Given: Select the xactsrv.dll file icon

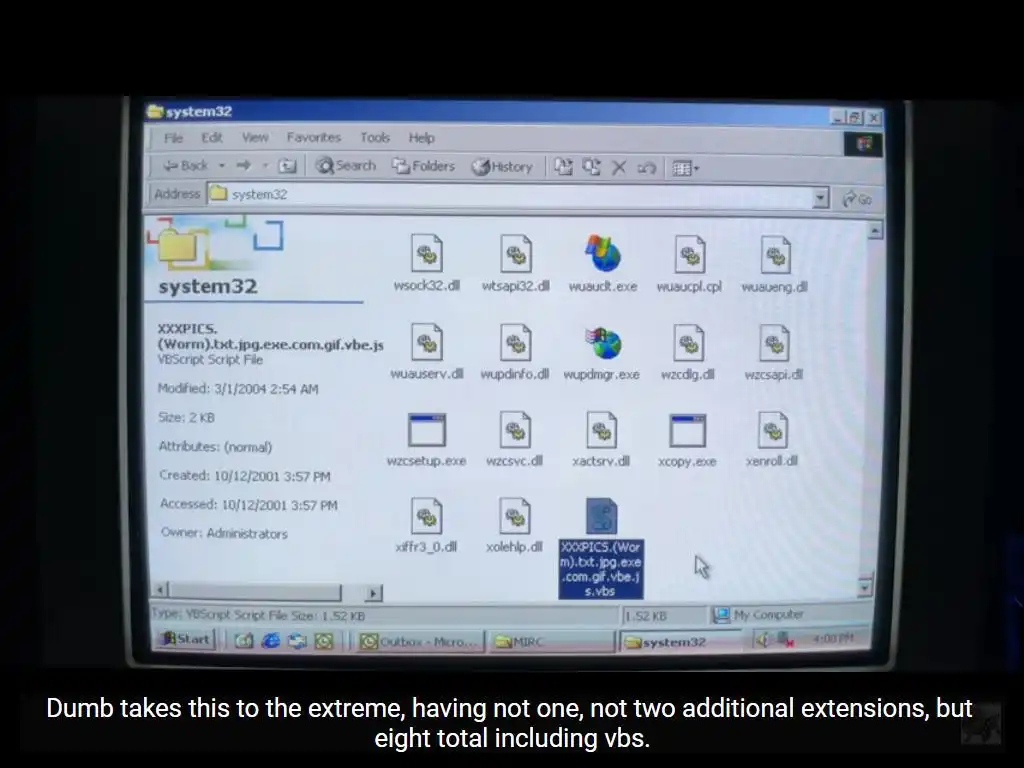Looking at the screenshot, I should tap(601, 429).
